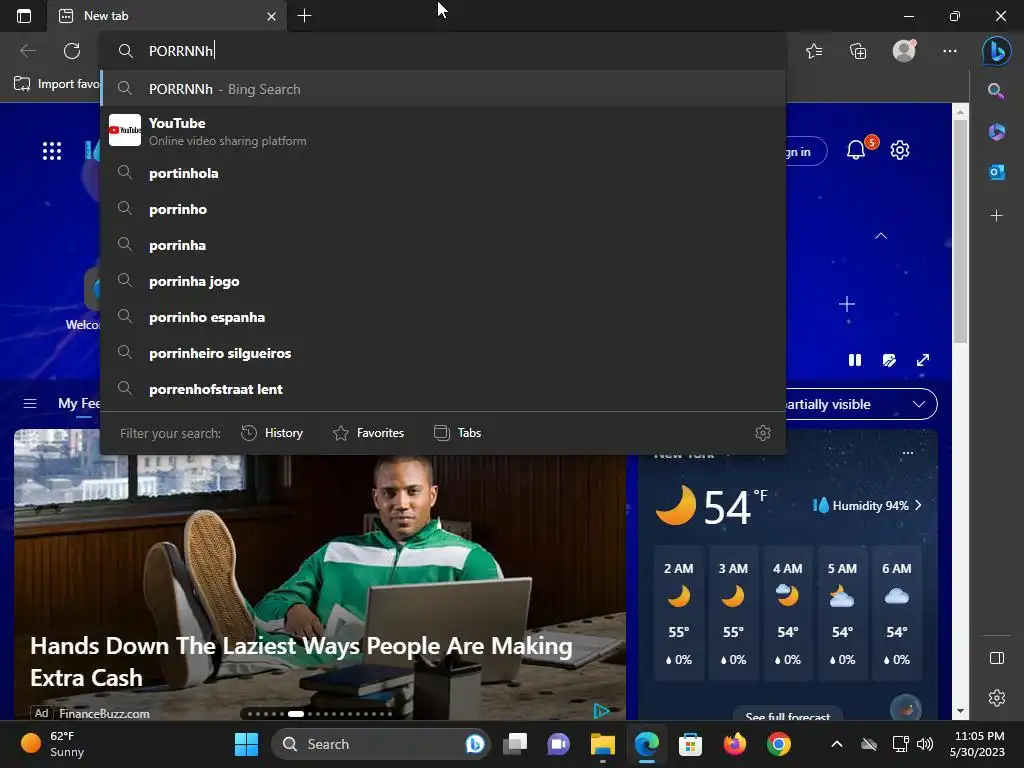The width and height of the screenshot is (1024, 768).
Task: Open address bar suggestion settings gear
Action: coord(763,433)
